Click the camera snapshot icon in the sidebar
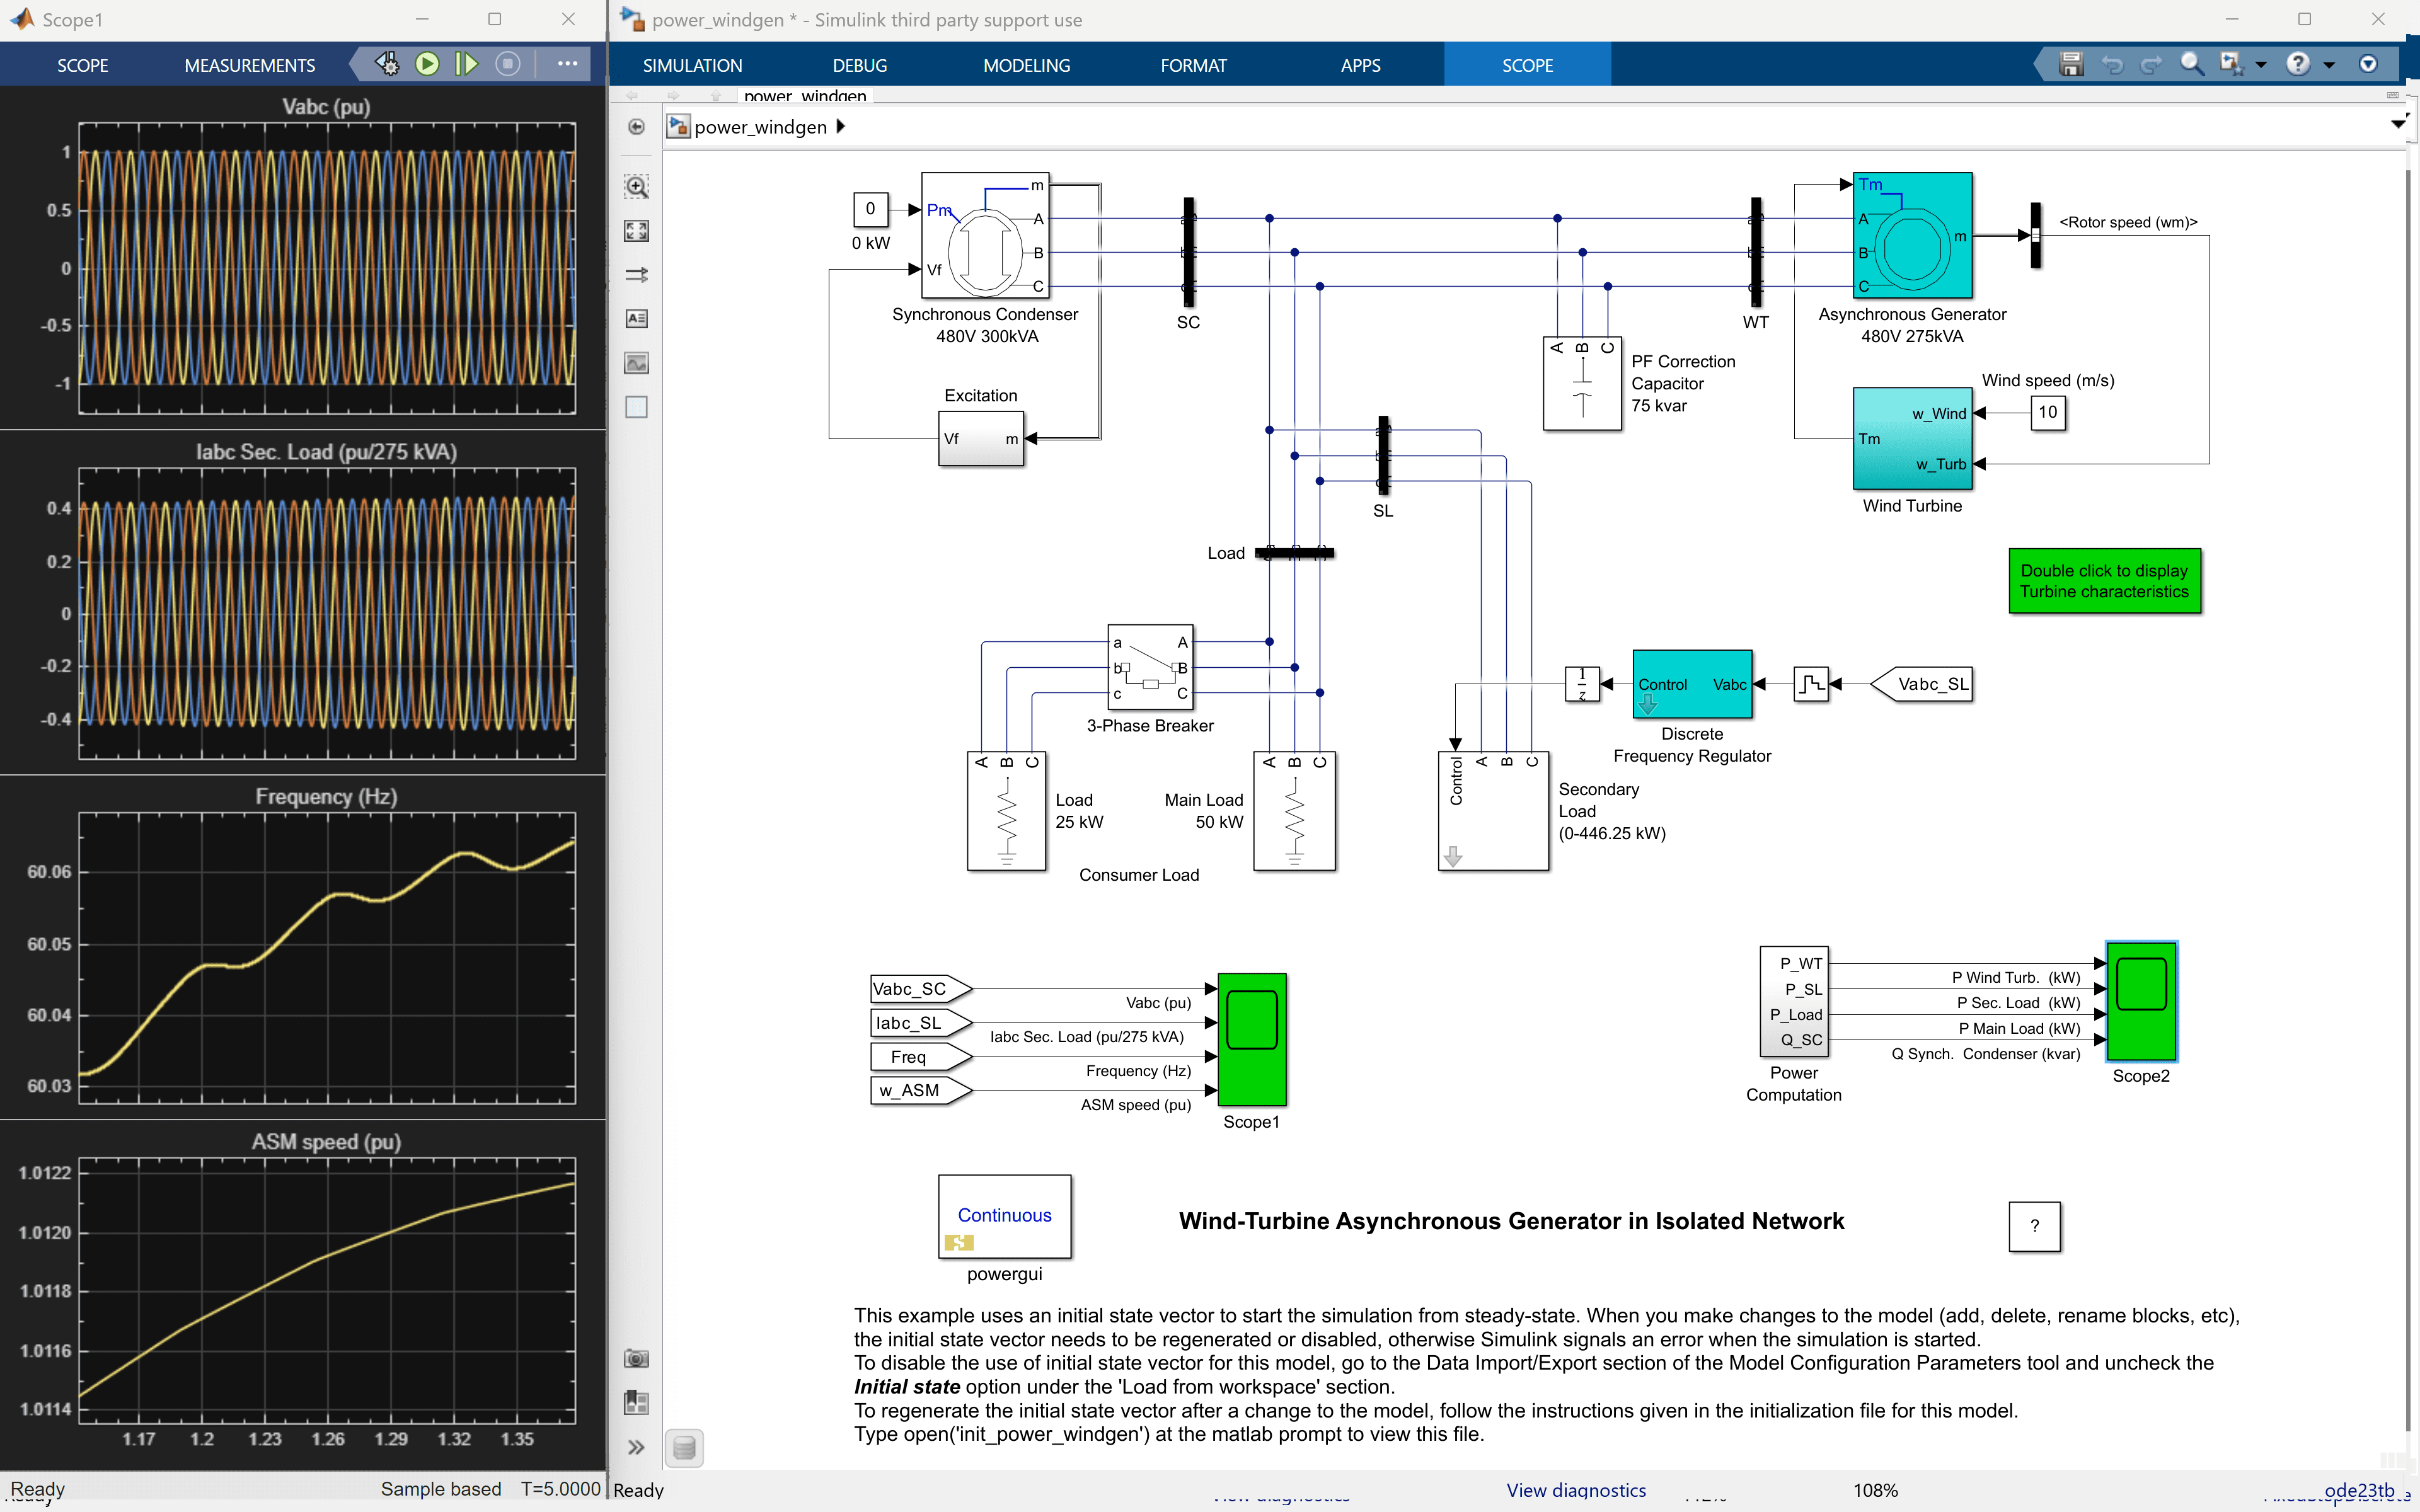The image size is (2420, 1512). pos(636,1358)
